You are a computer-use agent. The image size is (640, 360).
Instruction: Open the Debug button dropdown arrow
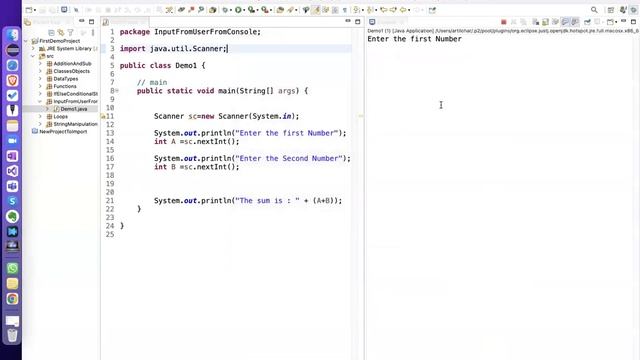(230, 10)
